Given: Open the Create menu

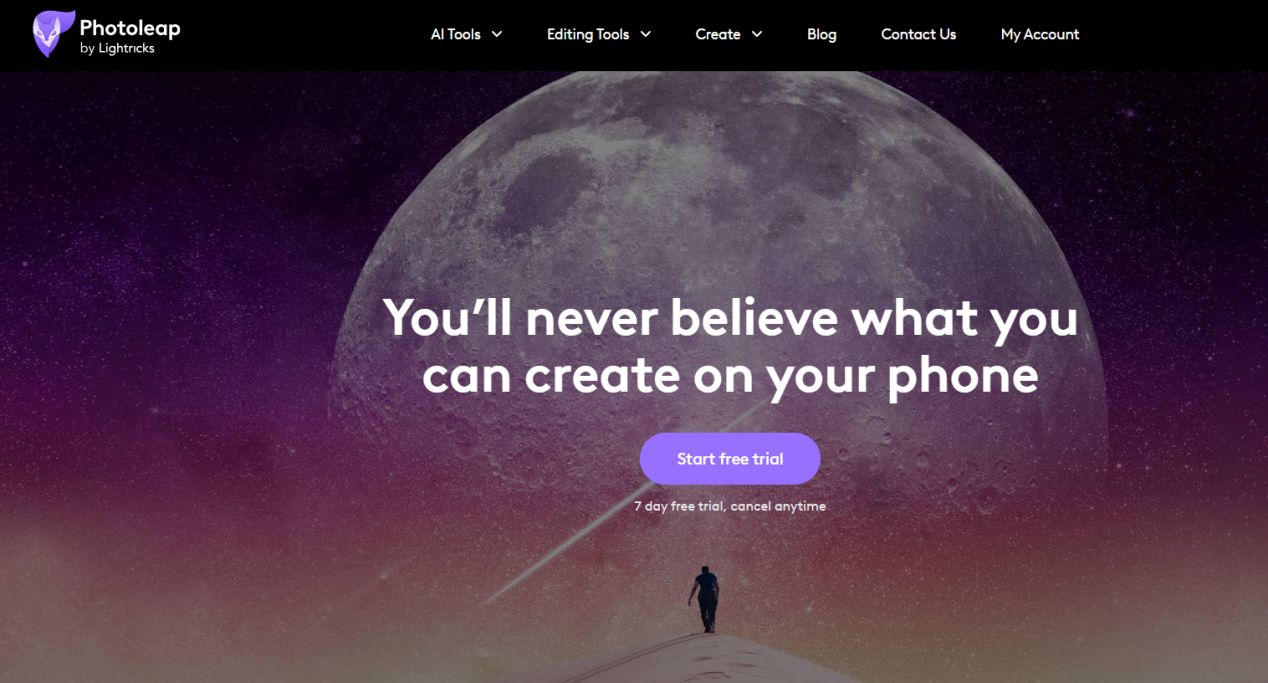Looking at the screenshot, I should [x=718, y=34].
